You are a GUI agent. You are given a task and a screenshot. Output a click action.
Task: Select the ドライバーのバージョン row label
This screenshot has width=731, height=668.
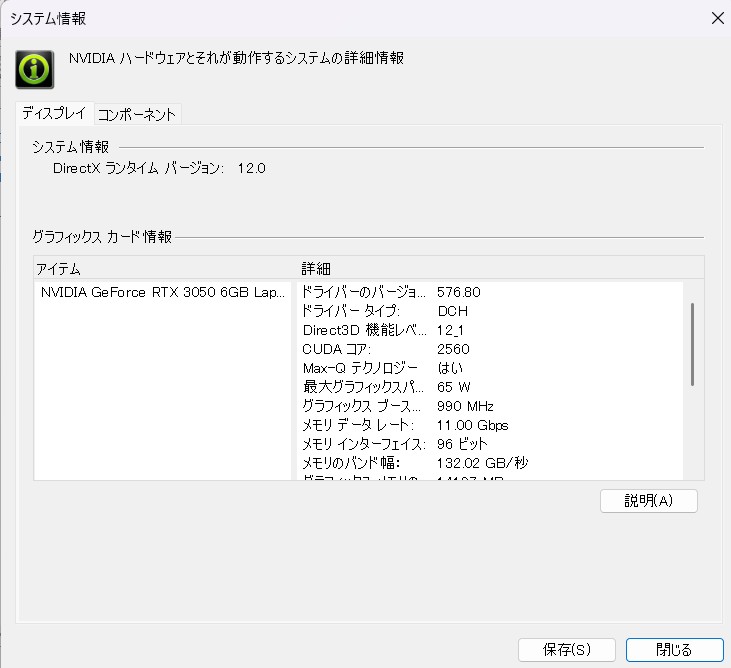(364, 292)
